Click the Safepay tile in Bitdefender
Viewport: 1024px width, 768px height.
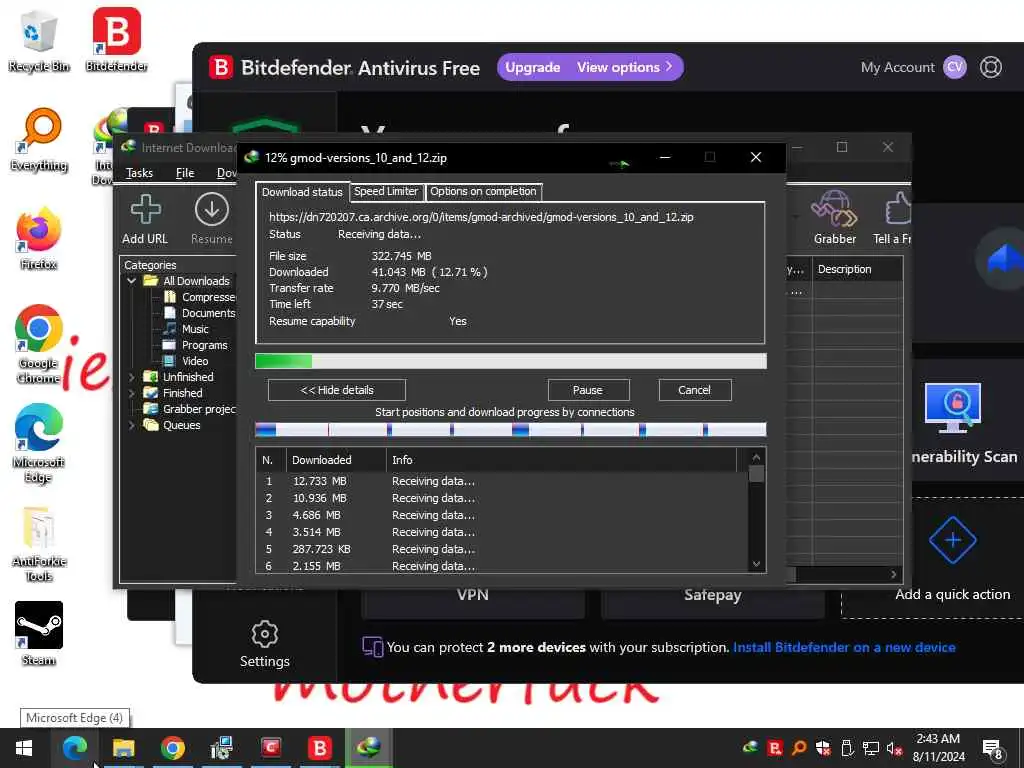pos(712,598)
